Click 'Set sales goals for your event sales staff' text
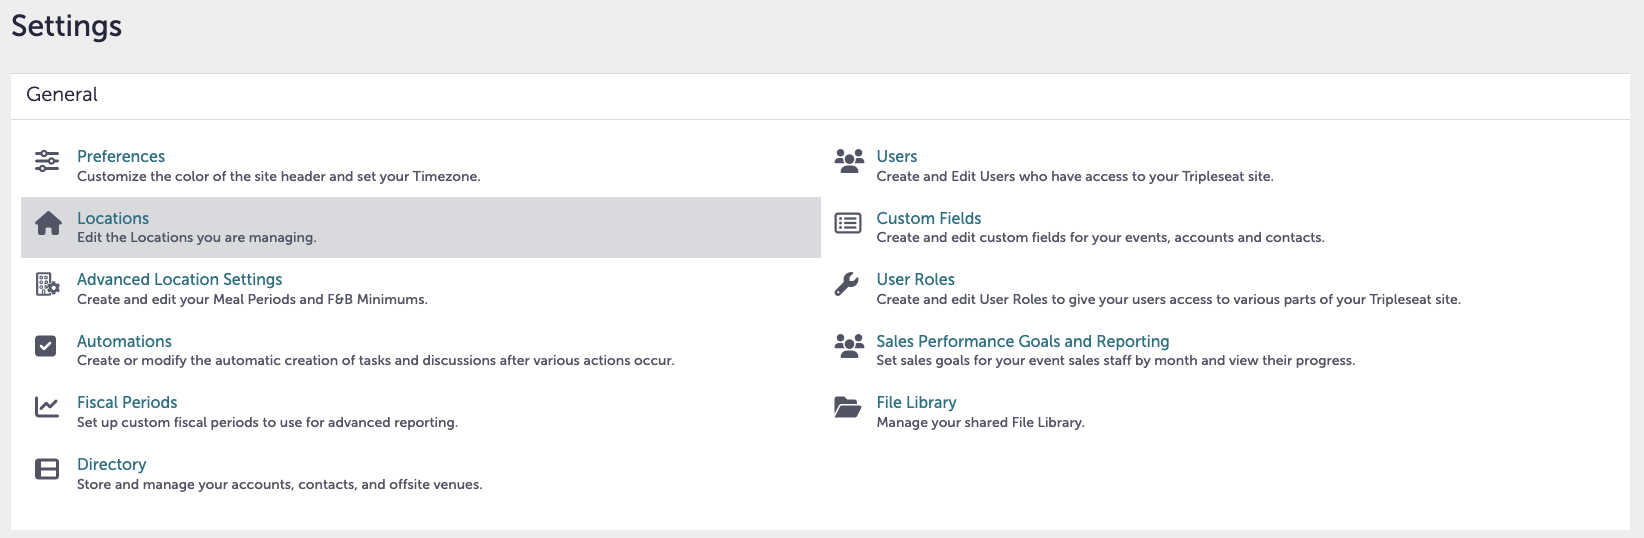The width and height of the screenshot is (1644, 538). point(1116,360)
